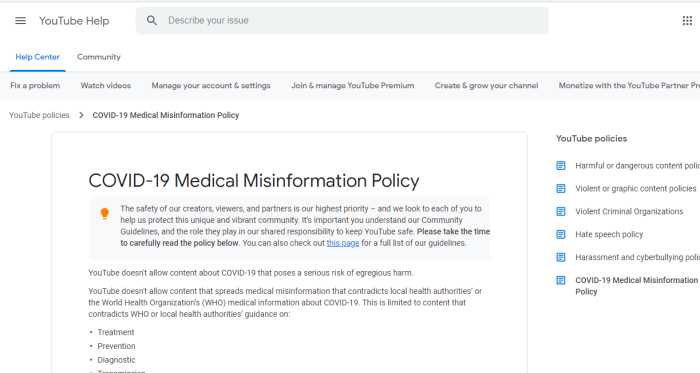Click the orange lightbulb tip icon
Viewport: 700px width, 373px height.
[104, 214]
